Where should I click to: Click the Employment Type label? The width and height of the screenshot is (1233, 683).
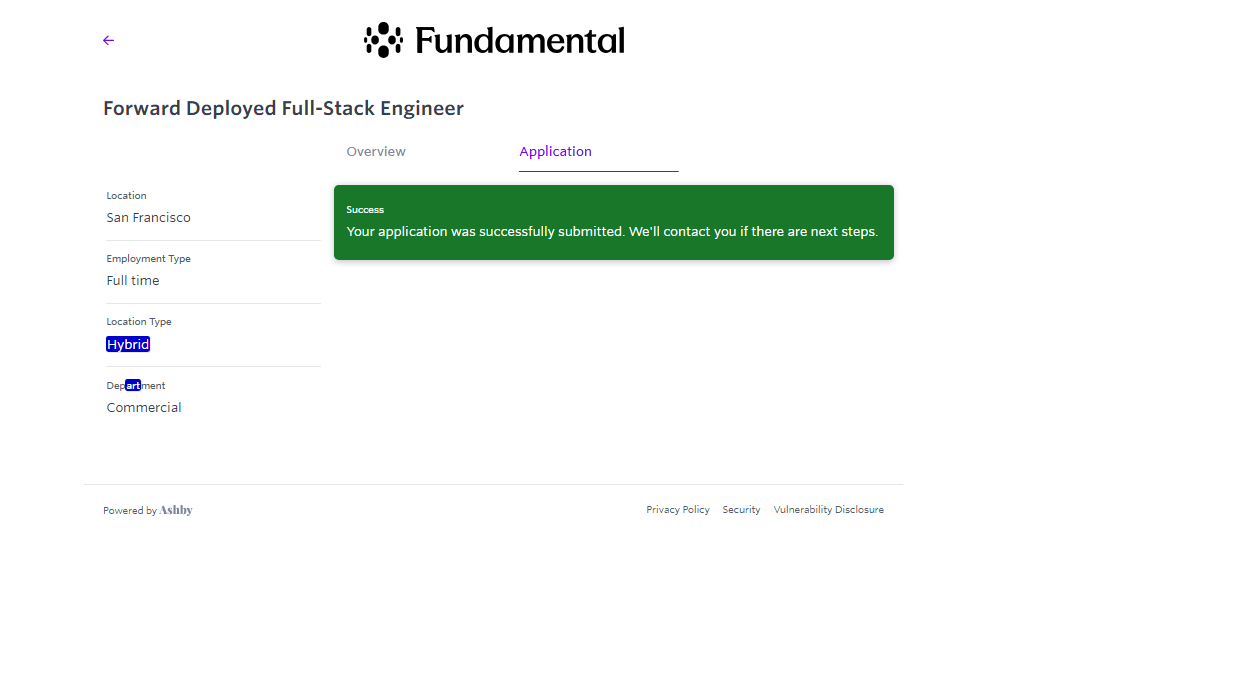tap(148, 259)
